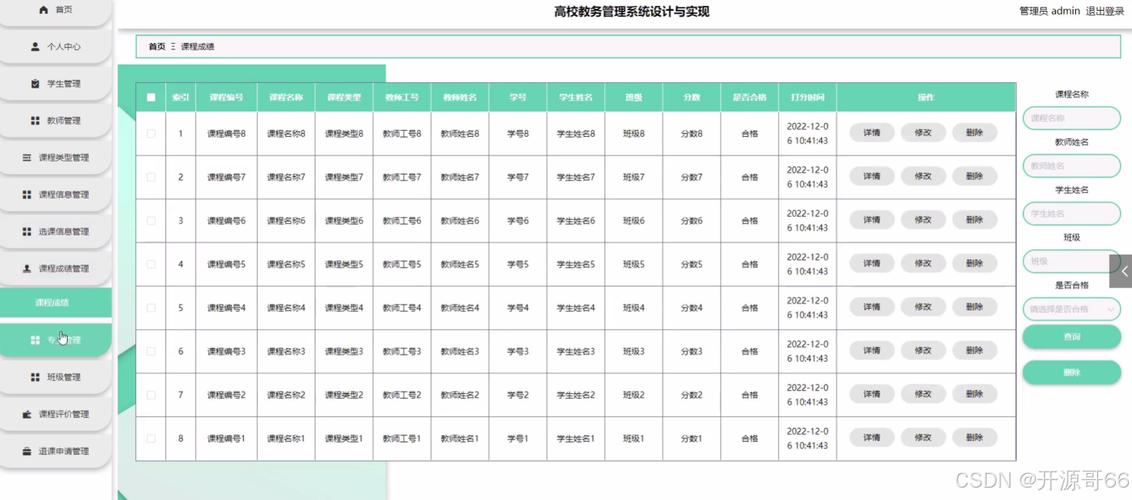This screenshot has height=500, width=1132.
Task: Click the 首页 breadcrumb link
Action: [157, 46]
